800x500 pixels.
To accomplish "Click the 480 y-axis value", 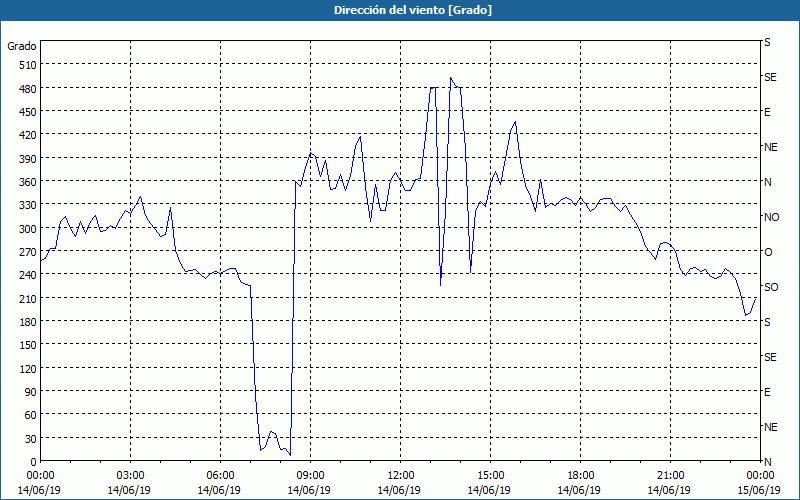I will coord(28,89).
